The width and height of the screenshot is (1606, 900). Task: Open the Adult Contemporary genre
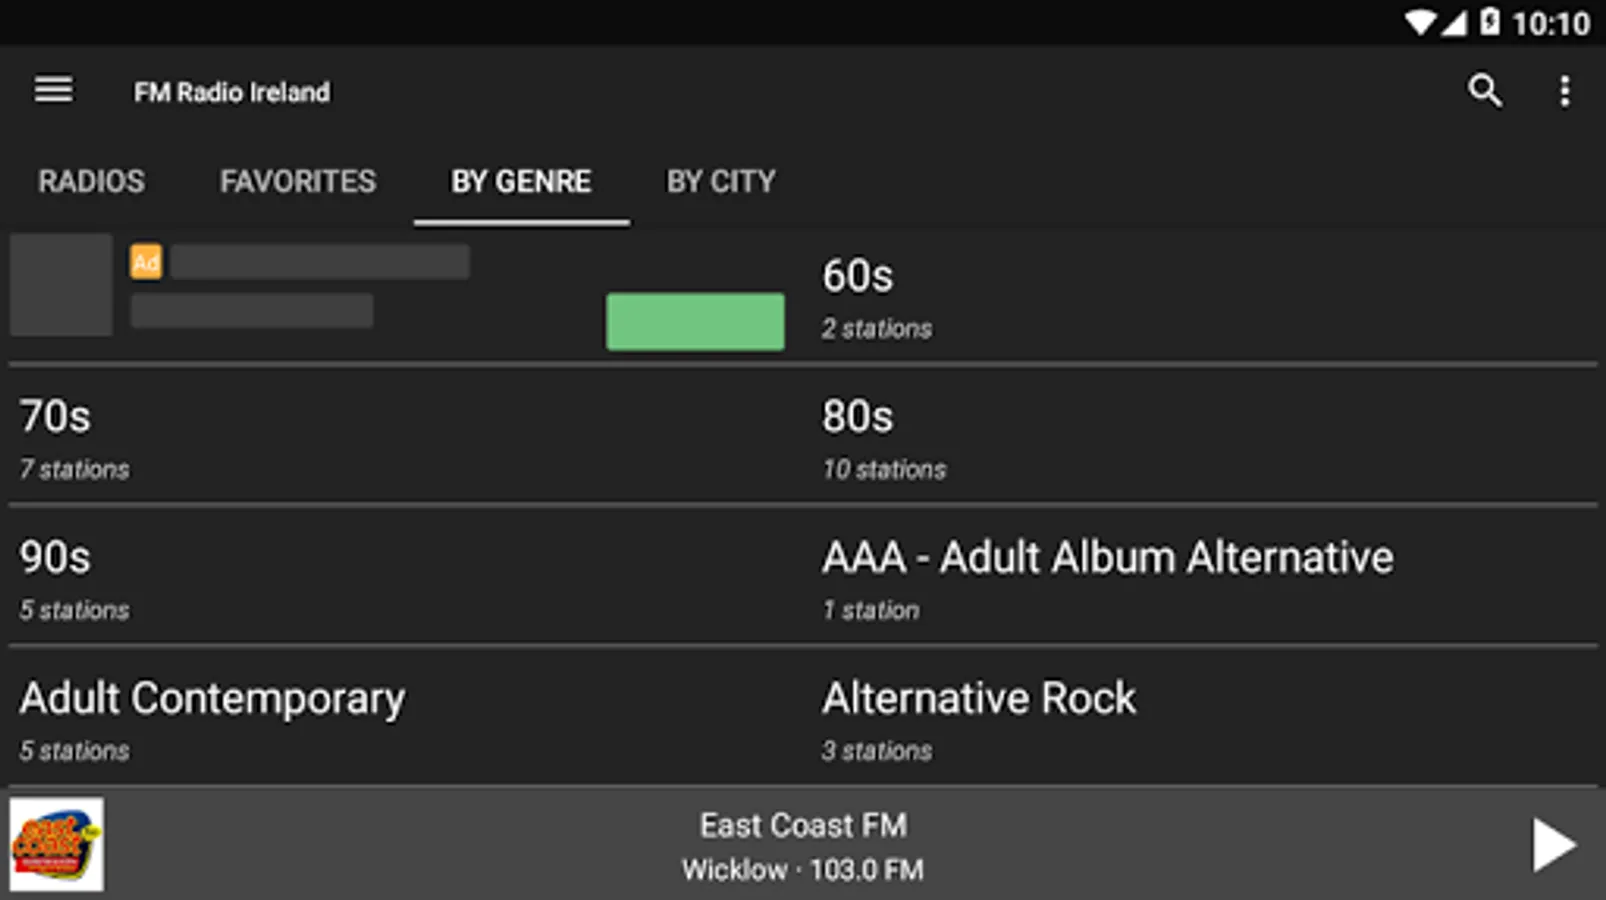pyautogui.click(x=400, y=719)
